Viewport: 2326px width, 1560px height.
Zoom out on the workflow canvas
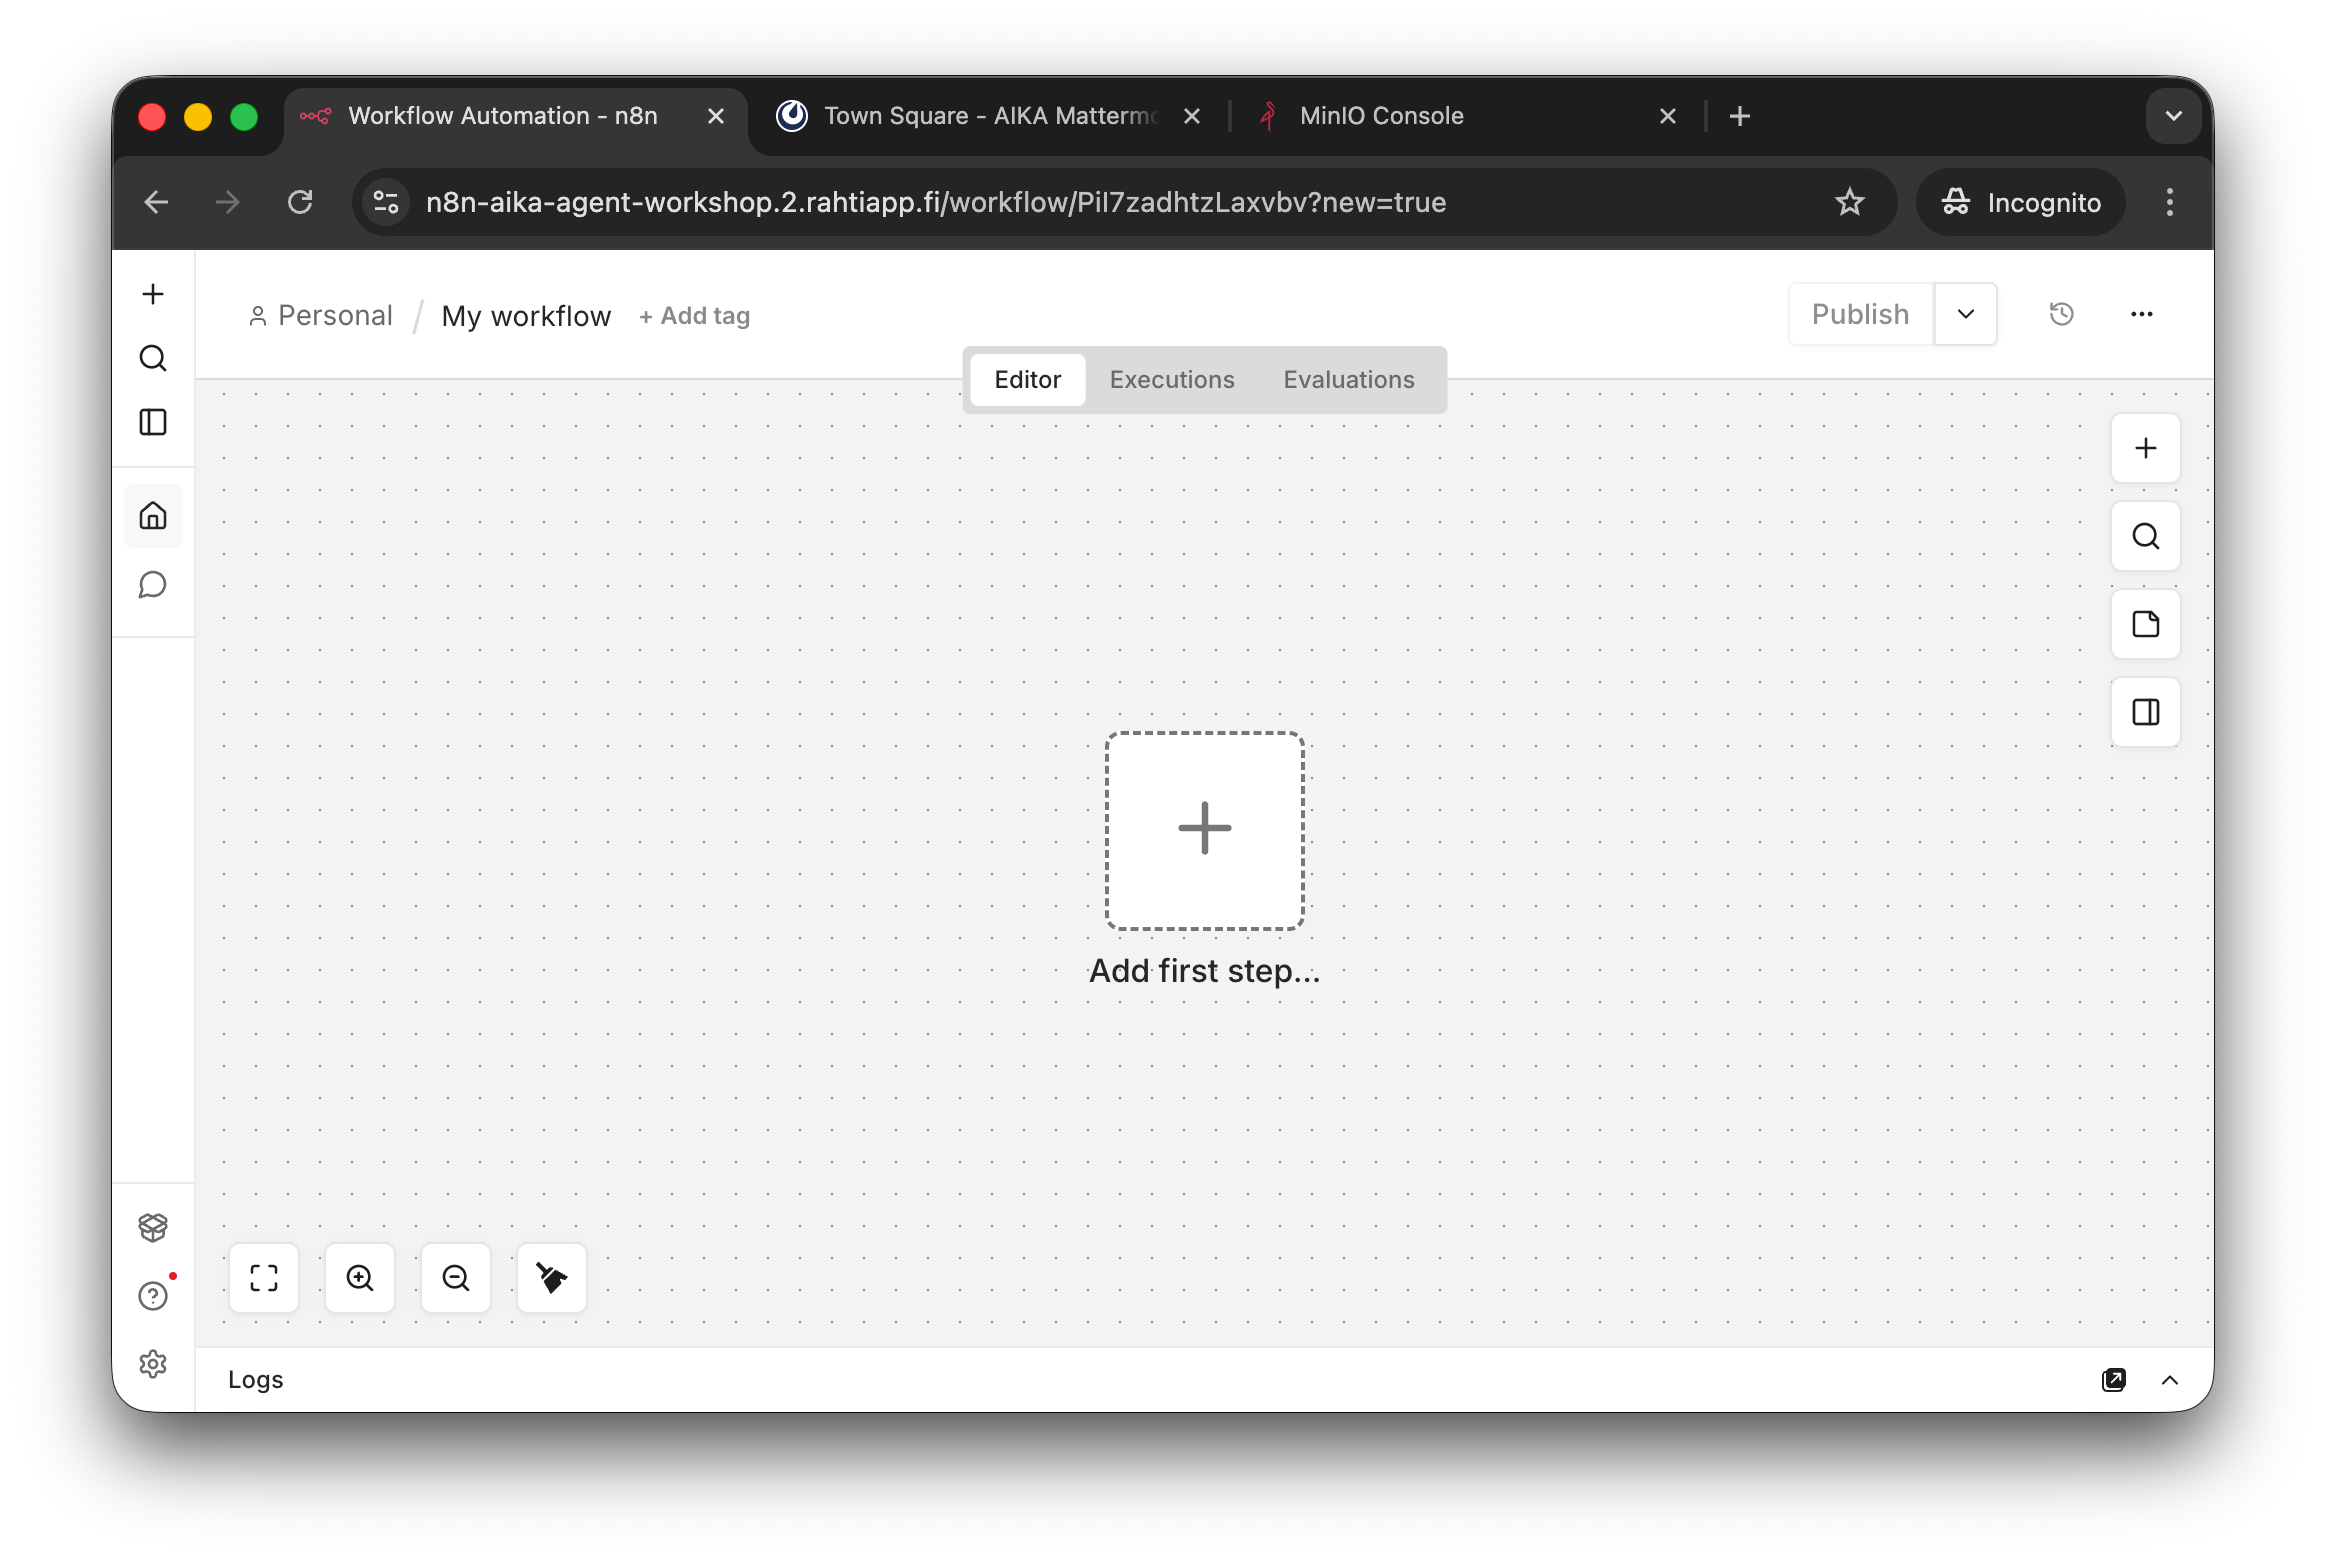(x=456, y=1277)
